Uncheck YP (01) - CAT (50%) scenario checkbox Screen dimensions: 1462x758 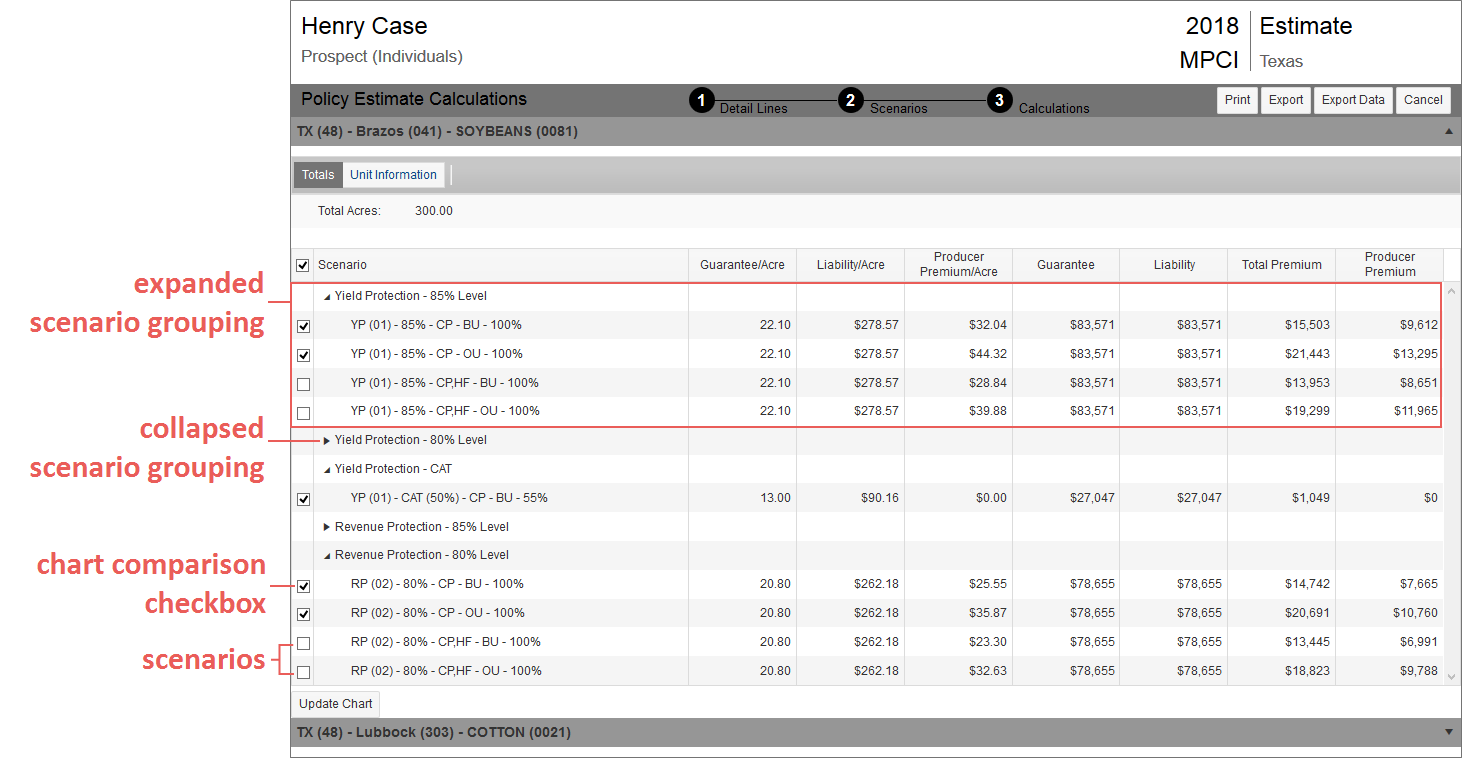[x=303, y=499]
